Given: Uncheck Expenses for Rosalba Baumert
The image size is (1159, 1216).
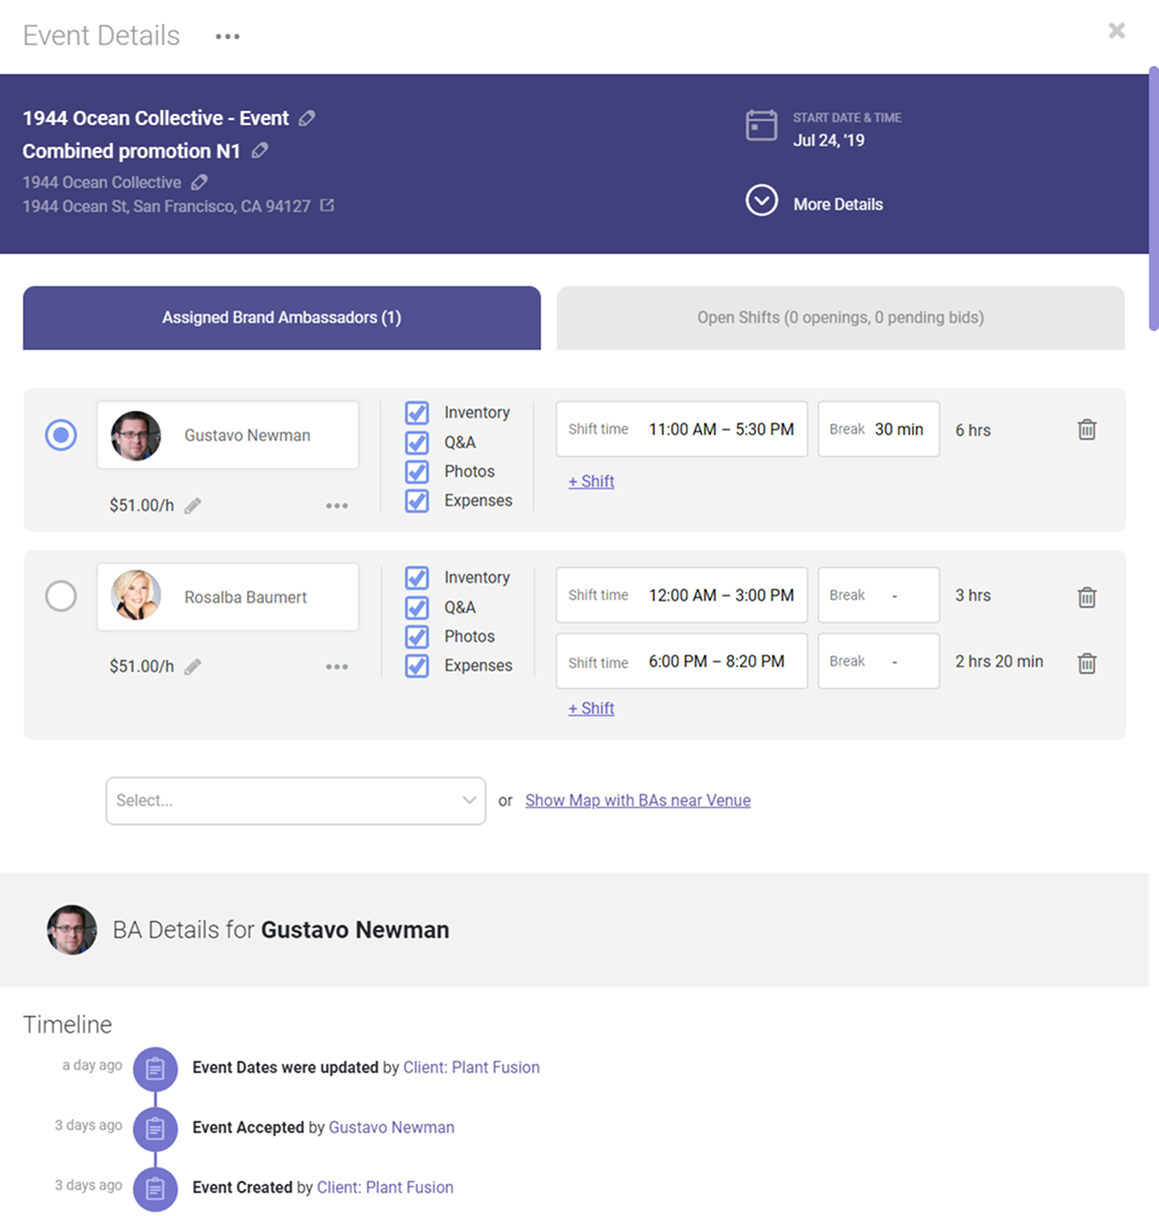Looking at the screenshot, I should pos(417,666).
